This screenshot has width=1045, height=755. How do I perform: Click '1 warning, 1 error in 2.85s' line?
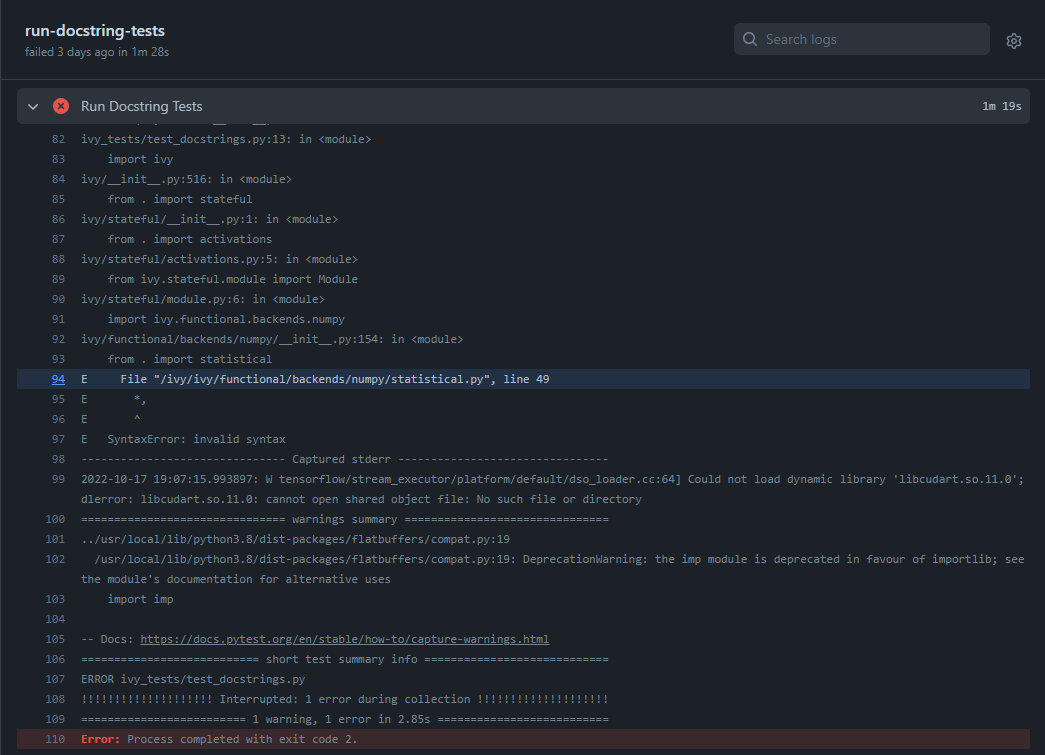coord(345,719)
